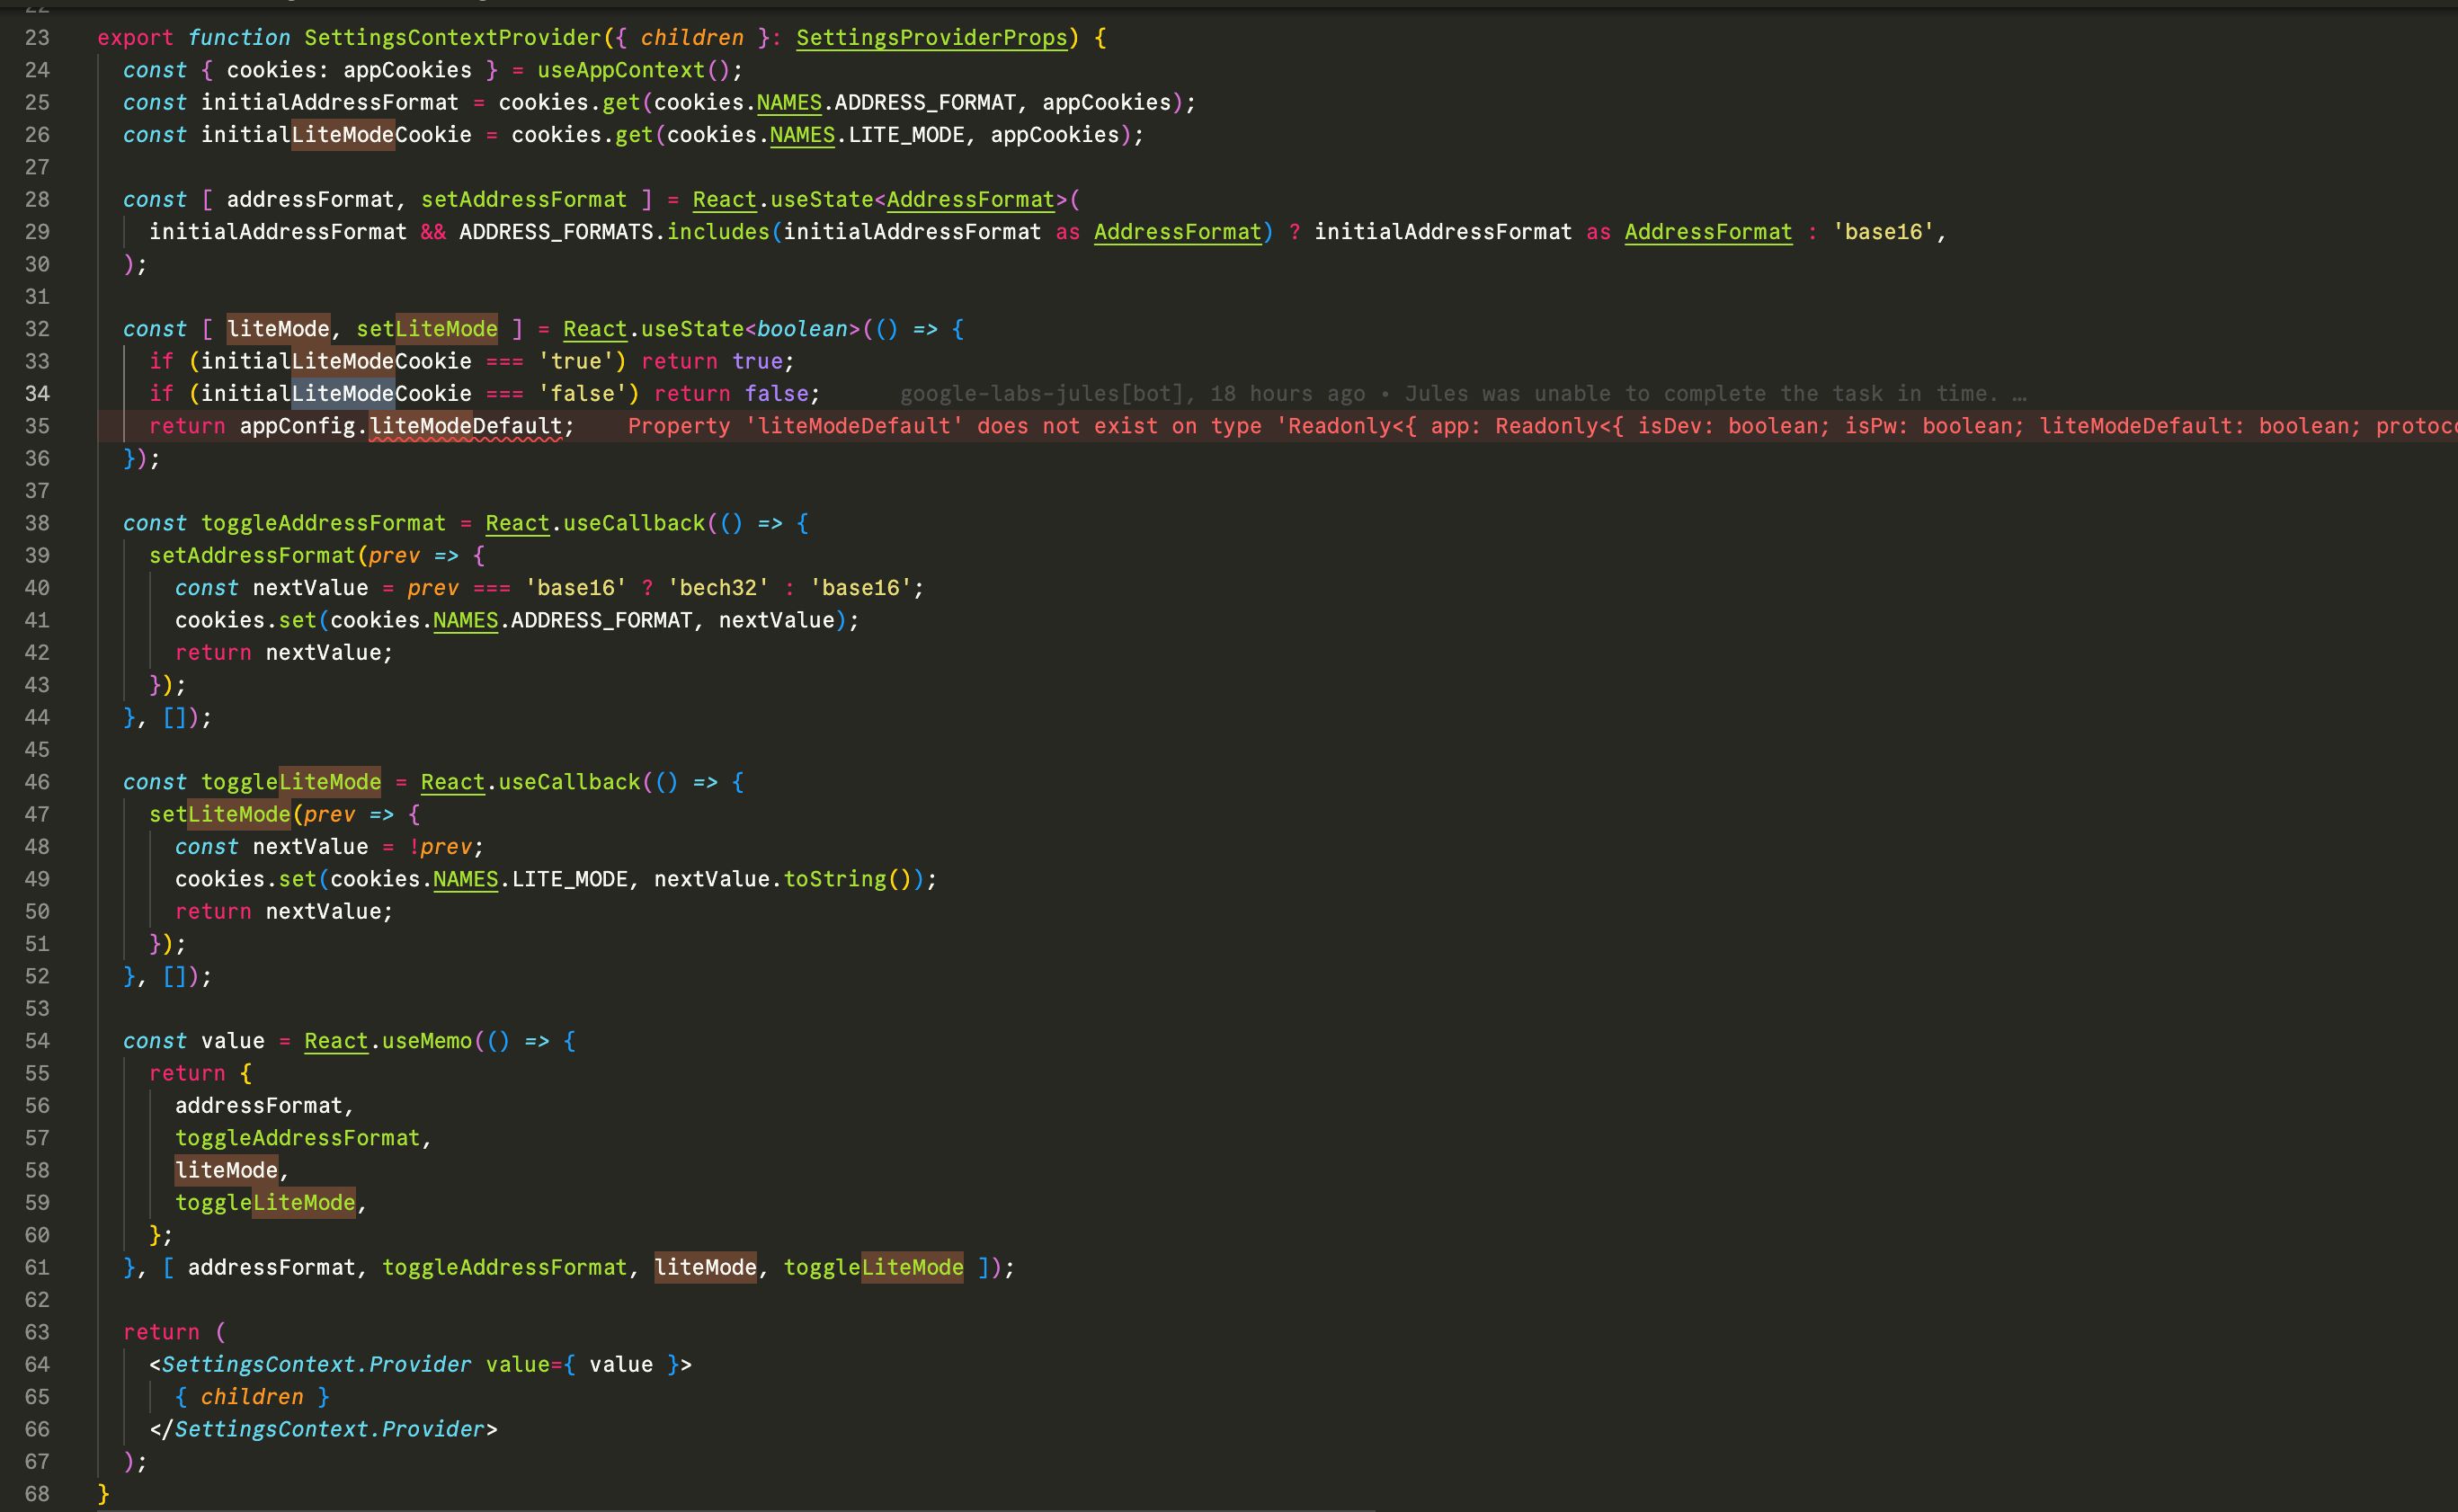Click the SettingsProviderProps type on line 23
Viewport: 2458px width, 1512px height.
click(932, 38)
